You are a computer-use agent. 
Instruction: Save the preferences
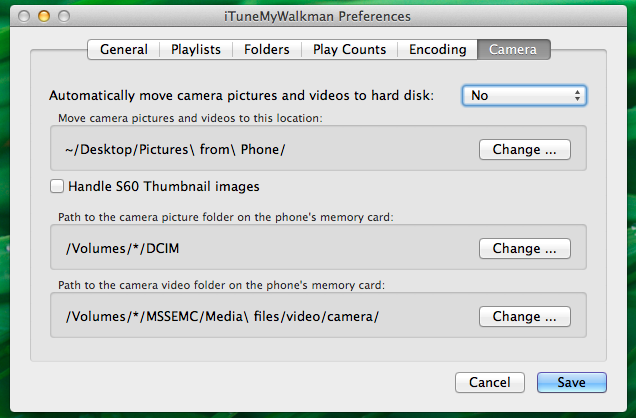pos(572,382)
